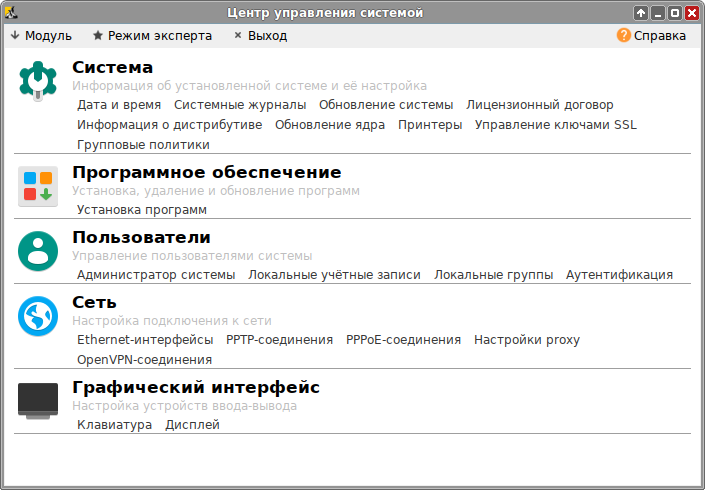Open PPTP-соединения
Screen dimensions: 705x490
tap(280, 340)
